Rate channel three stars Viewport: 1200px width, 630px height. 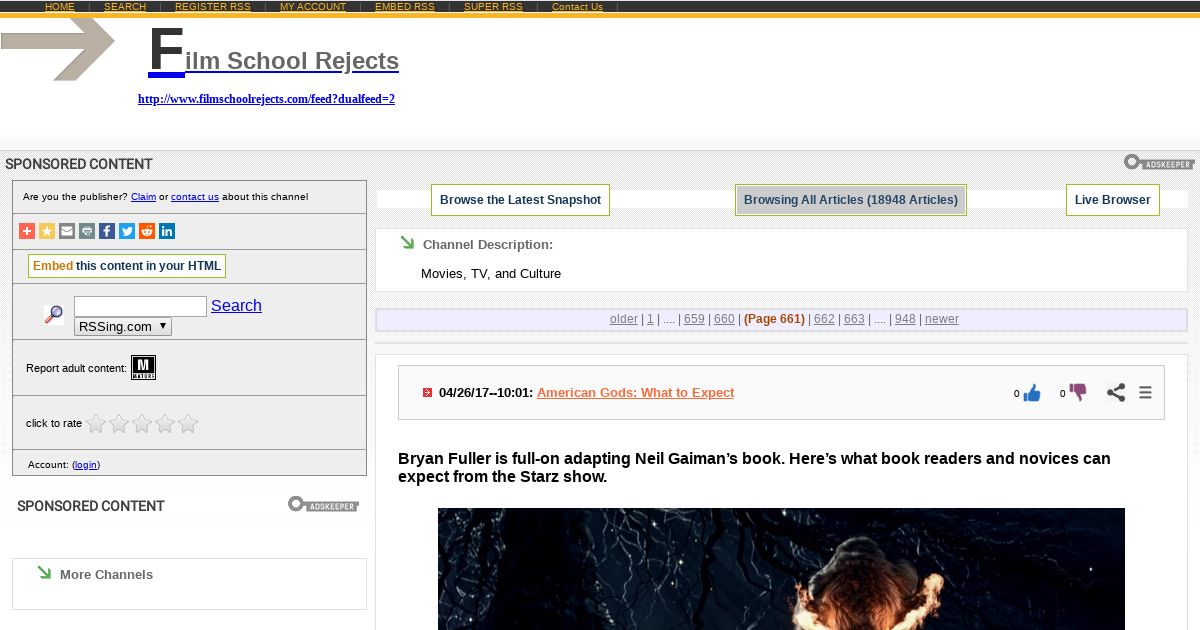[142, 424]
